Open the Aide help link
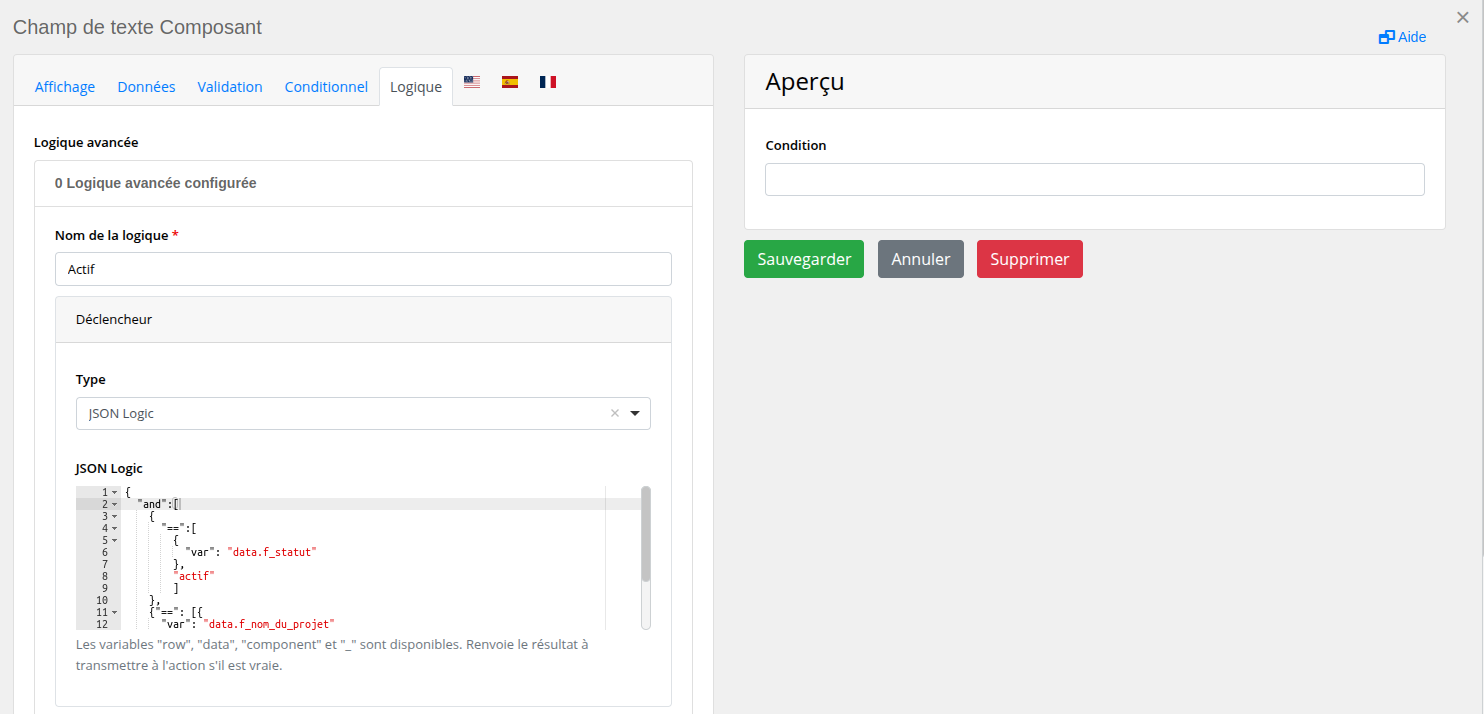 pos(1402,37)
